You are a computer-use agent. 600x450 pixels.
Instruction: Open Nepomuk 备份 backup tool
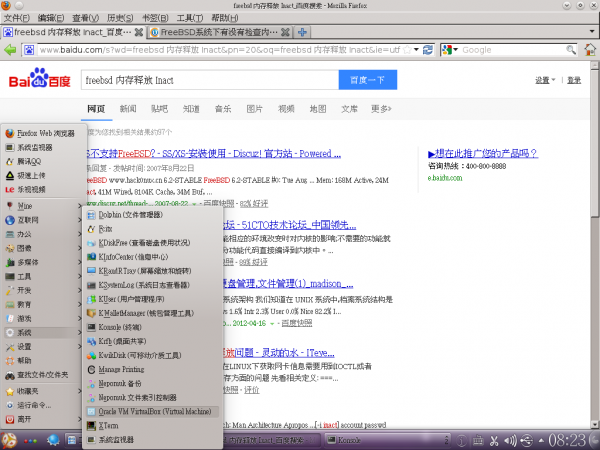point(152,383)
